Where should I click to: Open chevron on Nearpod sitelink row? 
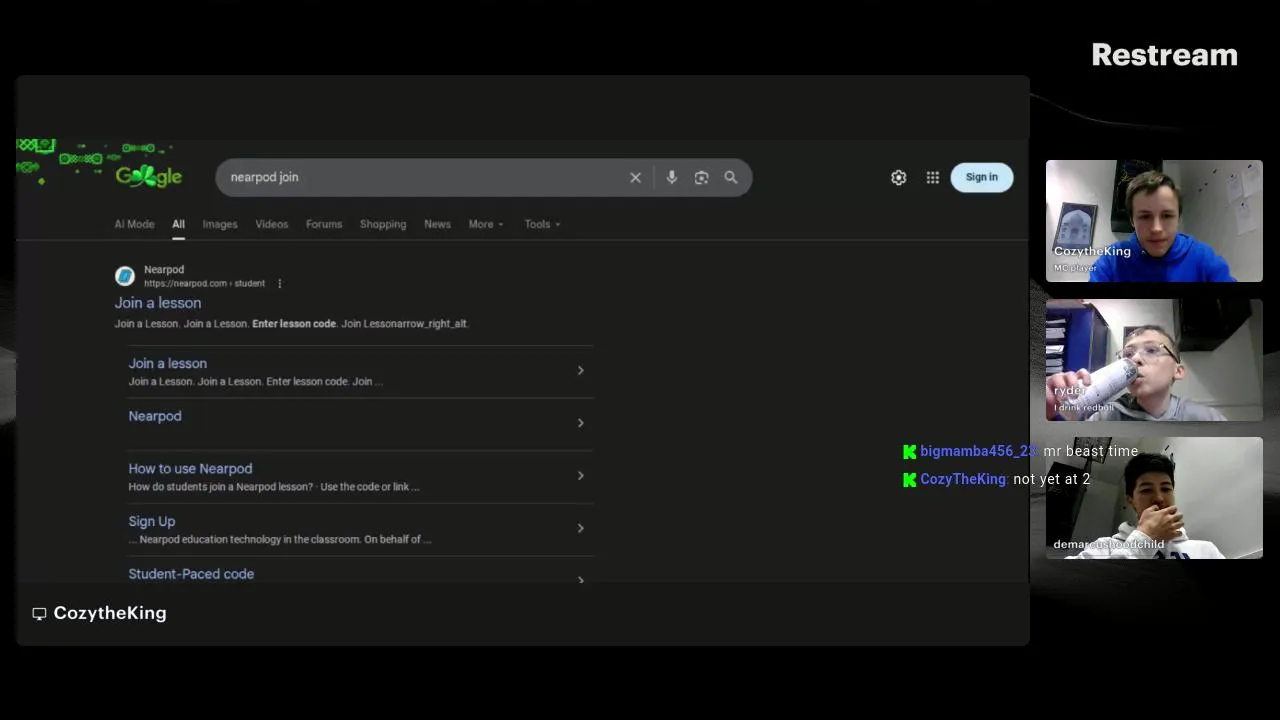tap(580, 423)
